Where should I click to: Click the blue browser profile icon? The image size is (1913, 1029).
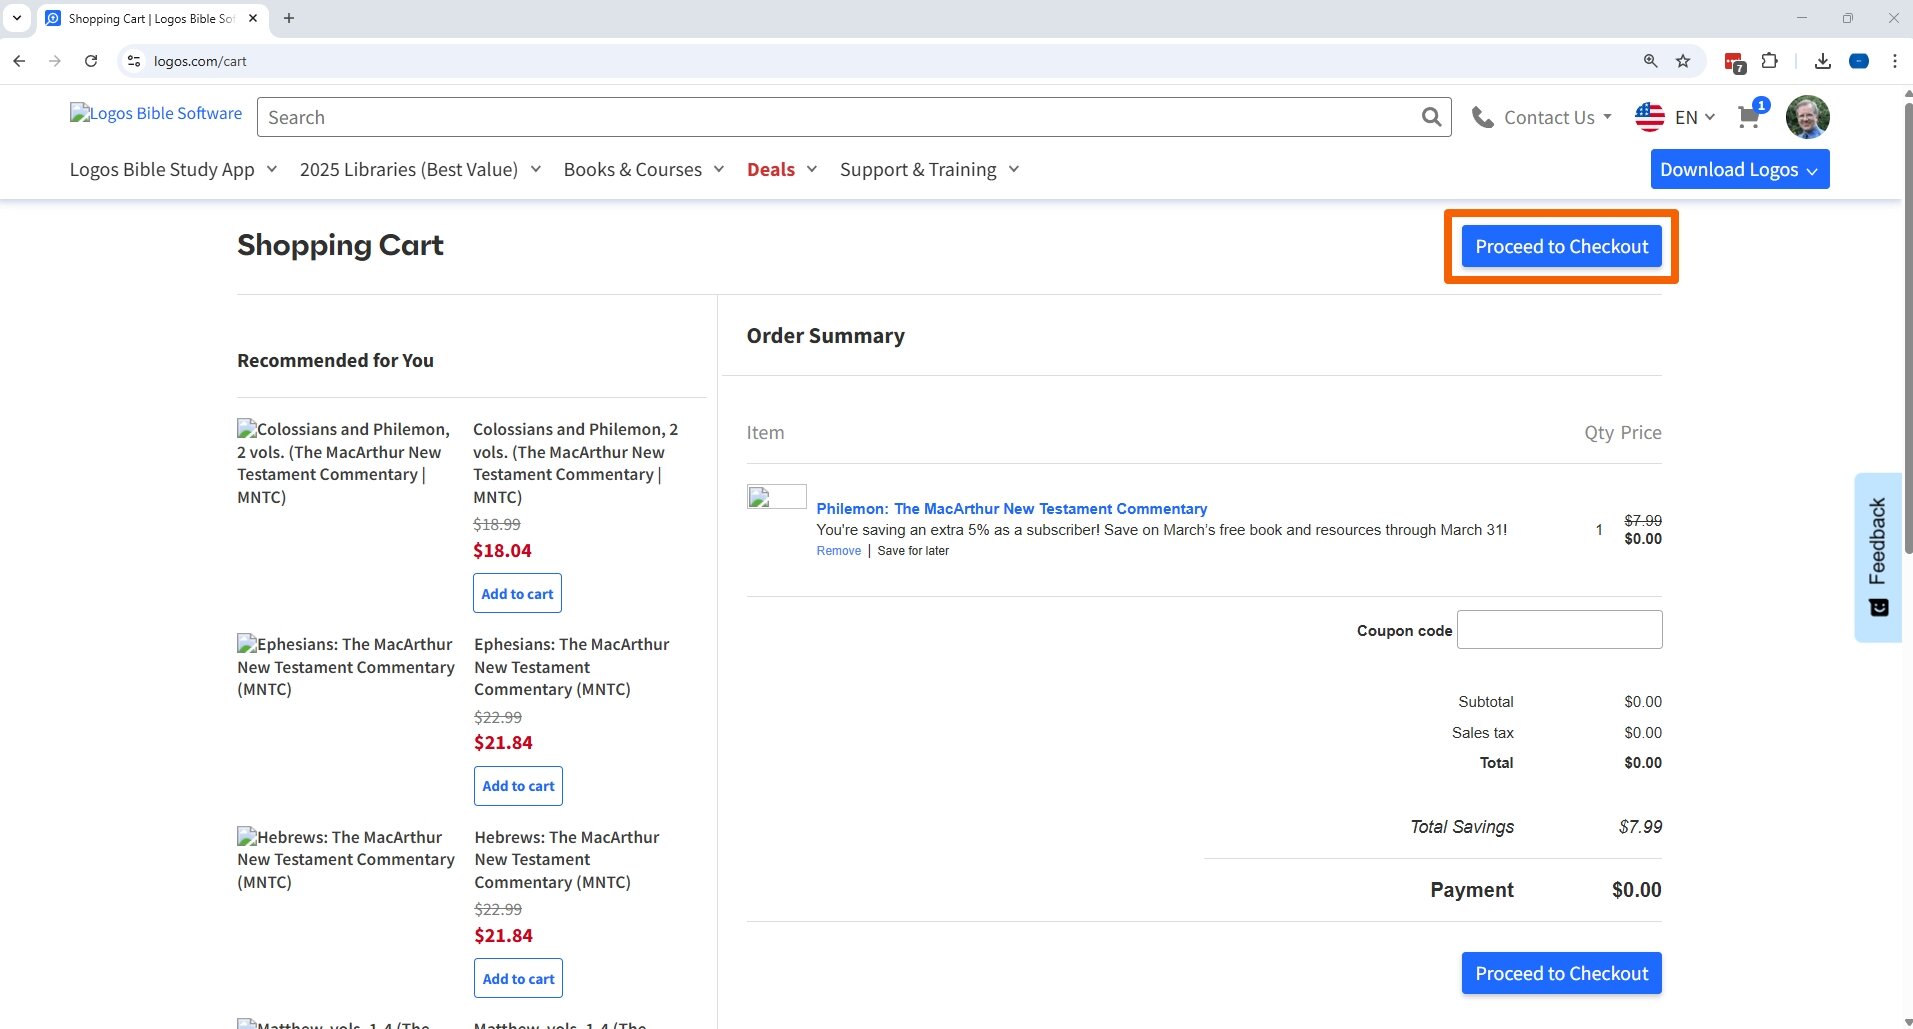tap(1859, 61)
